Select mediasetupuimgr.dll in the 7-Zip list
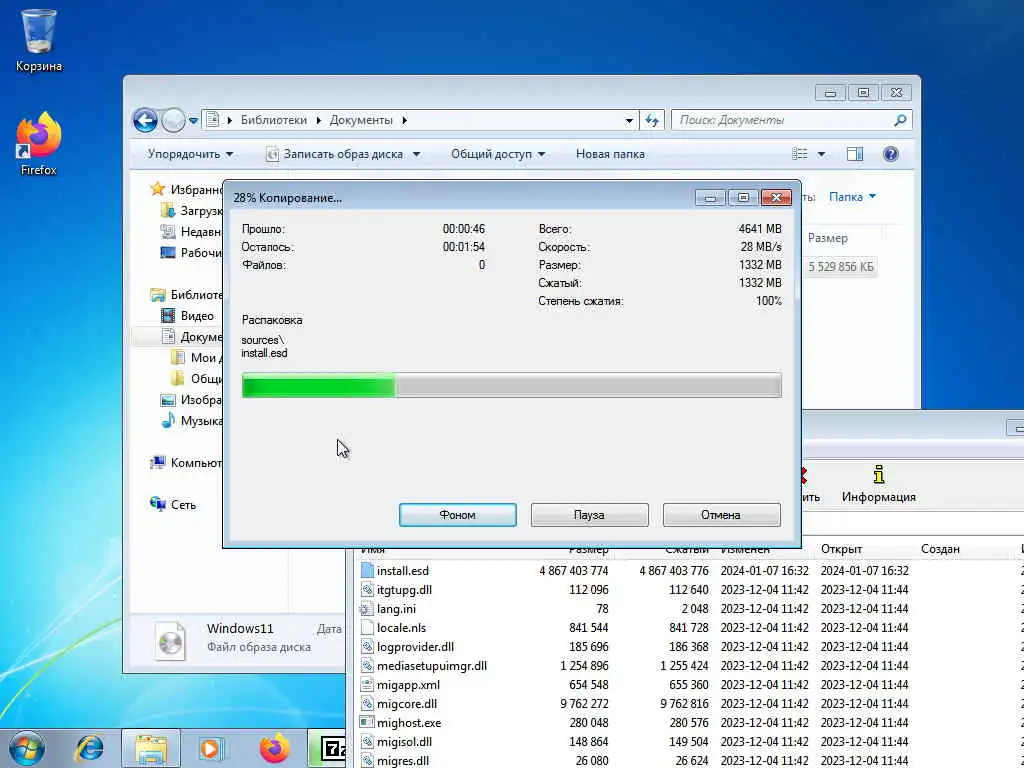This screenshot has height=768, width=1024. 432,665
